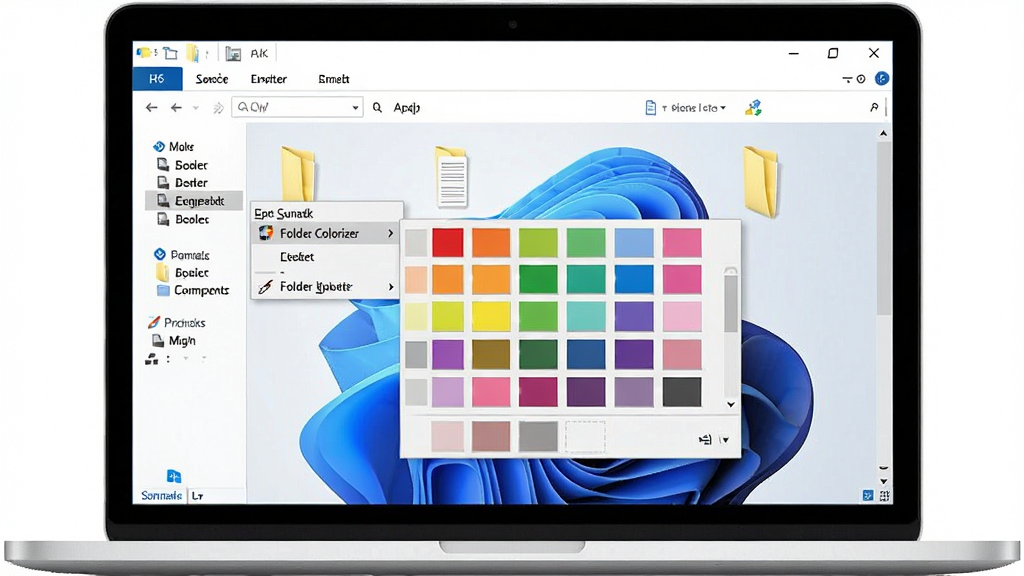Click the second left arrow in navigation bar
Image resolution: width=1024 pixels, height=576 pixels.
point(176,107)
